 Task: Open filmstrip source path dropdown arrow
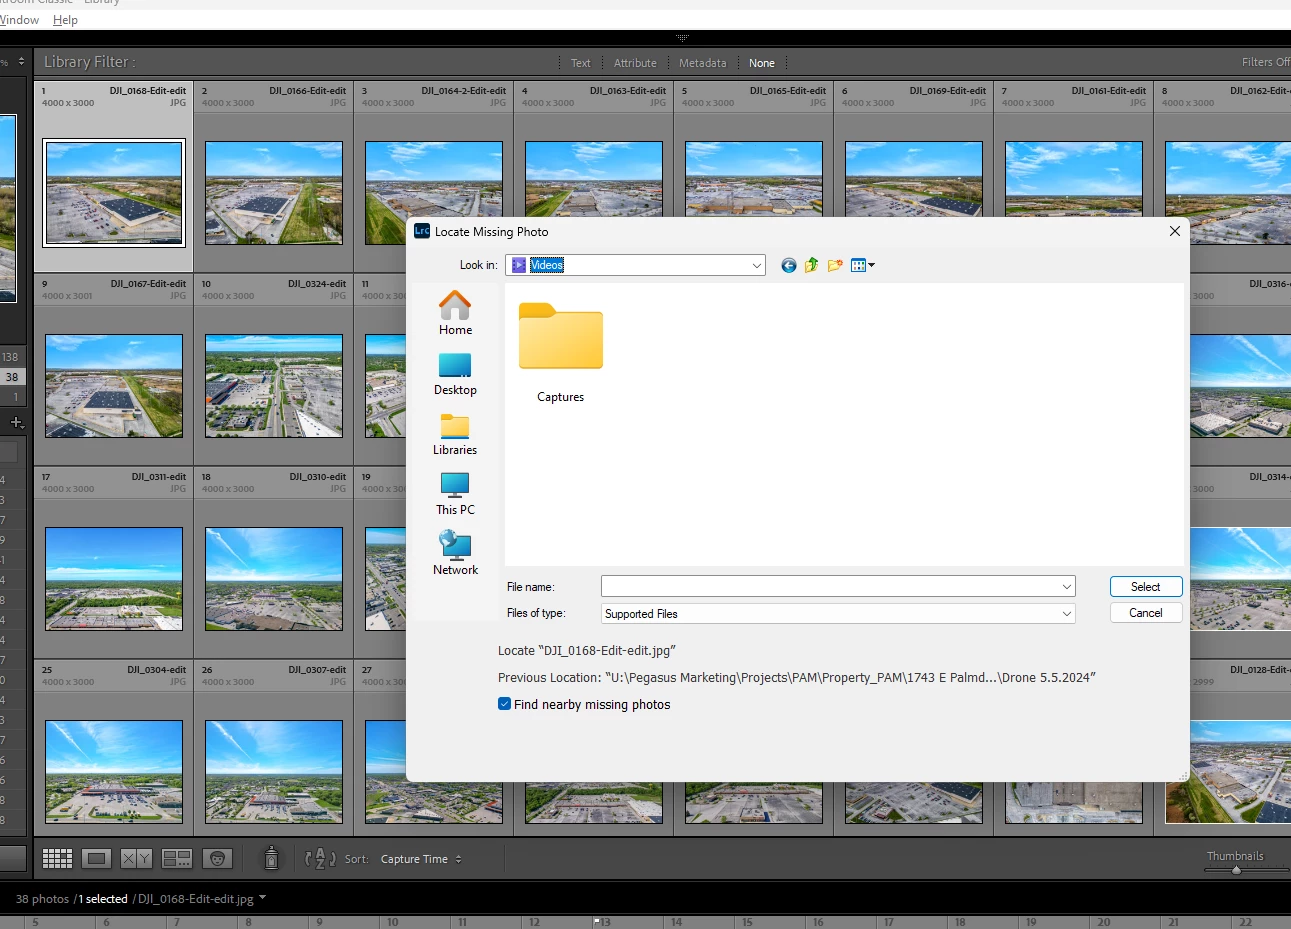[x=263, y=898]
